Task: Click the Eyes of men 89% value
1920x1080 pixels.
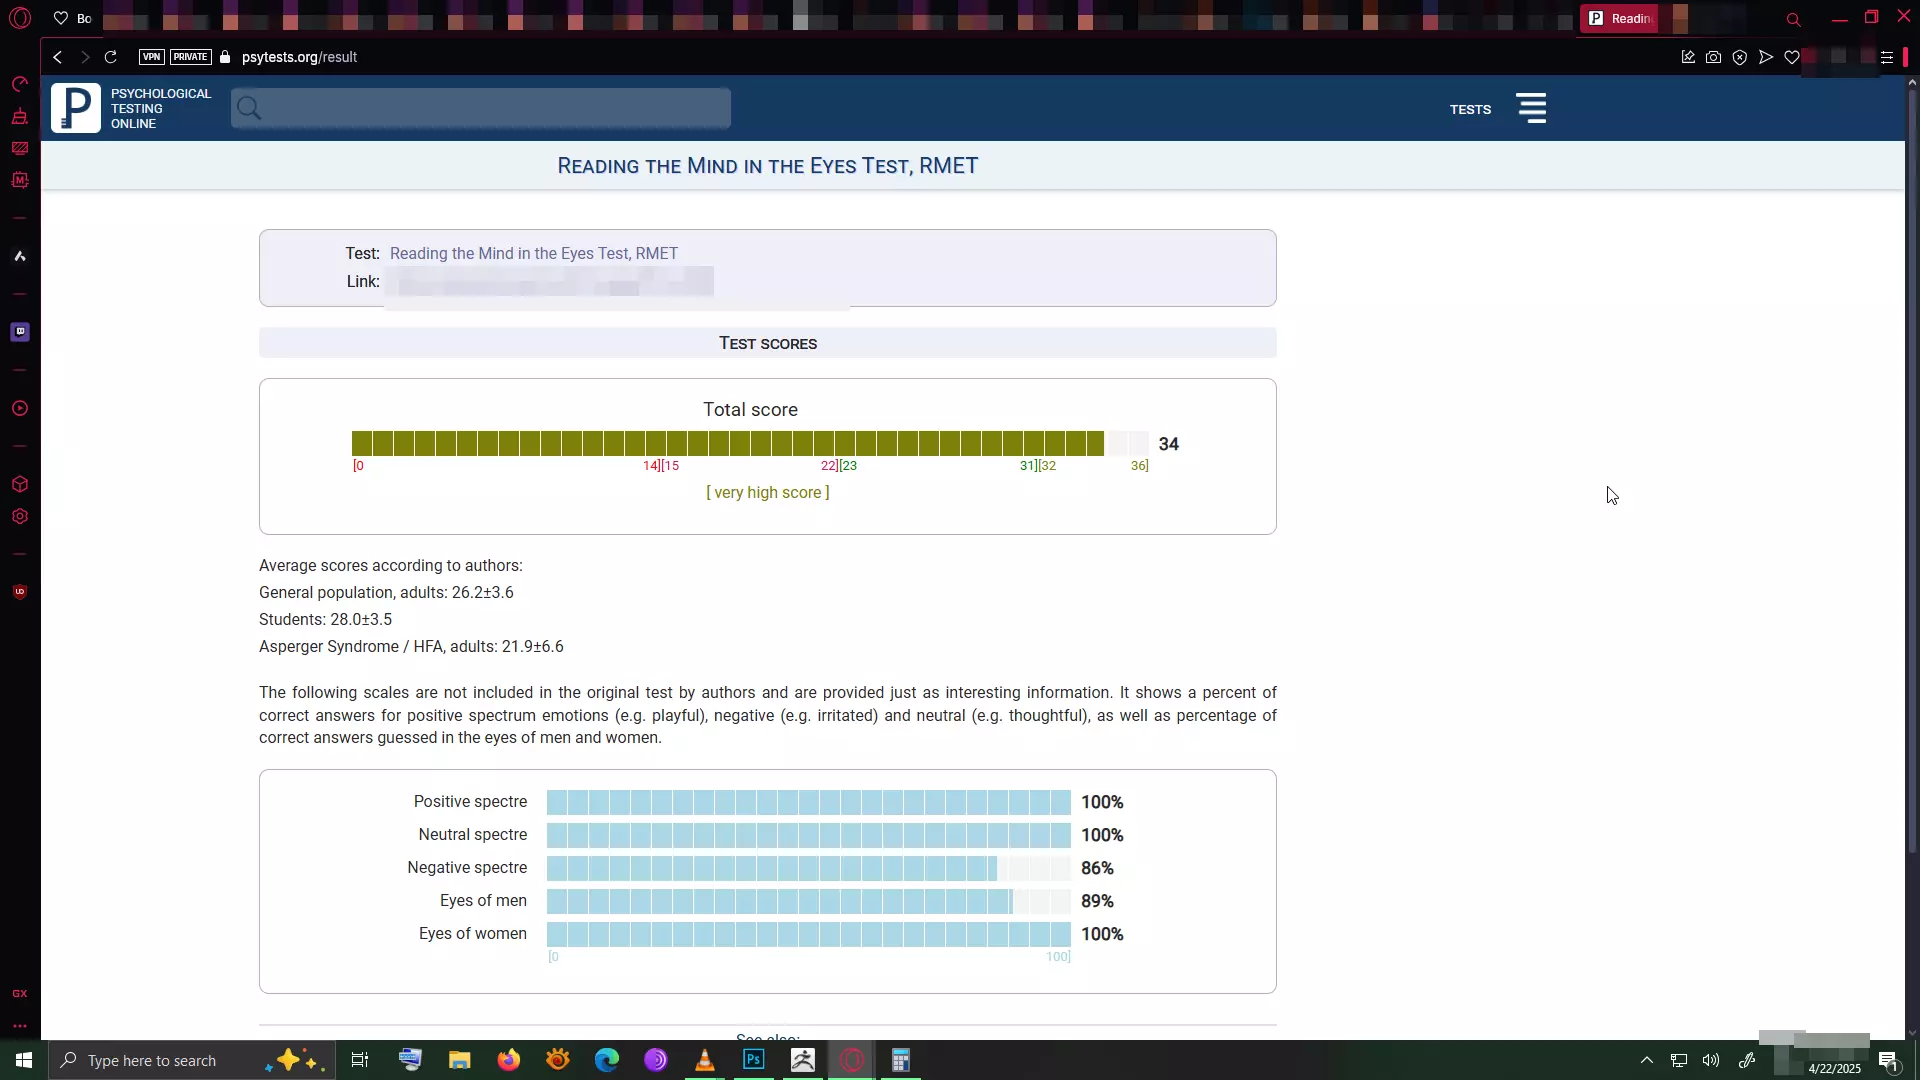Action: tap(1097, 901)
